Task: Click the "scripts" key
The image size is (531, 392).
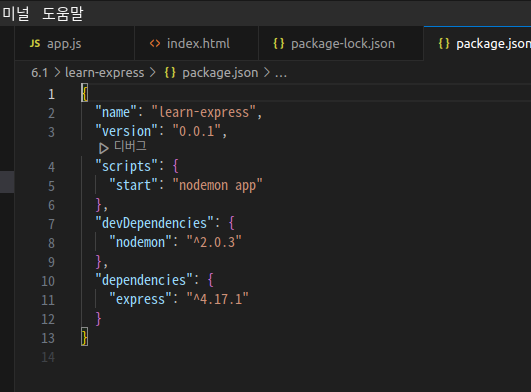Action: 127,167
